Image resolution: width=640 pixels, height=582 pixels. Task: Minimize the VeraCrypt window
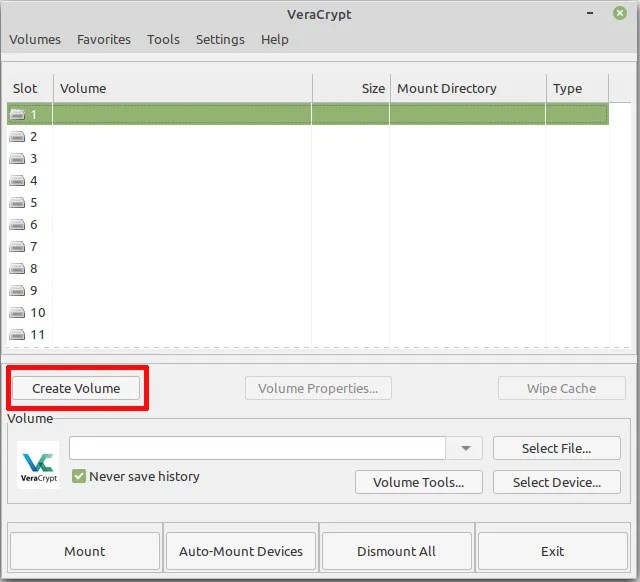click(590, 13)
